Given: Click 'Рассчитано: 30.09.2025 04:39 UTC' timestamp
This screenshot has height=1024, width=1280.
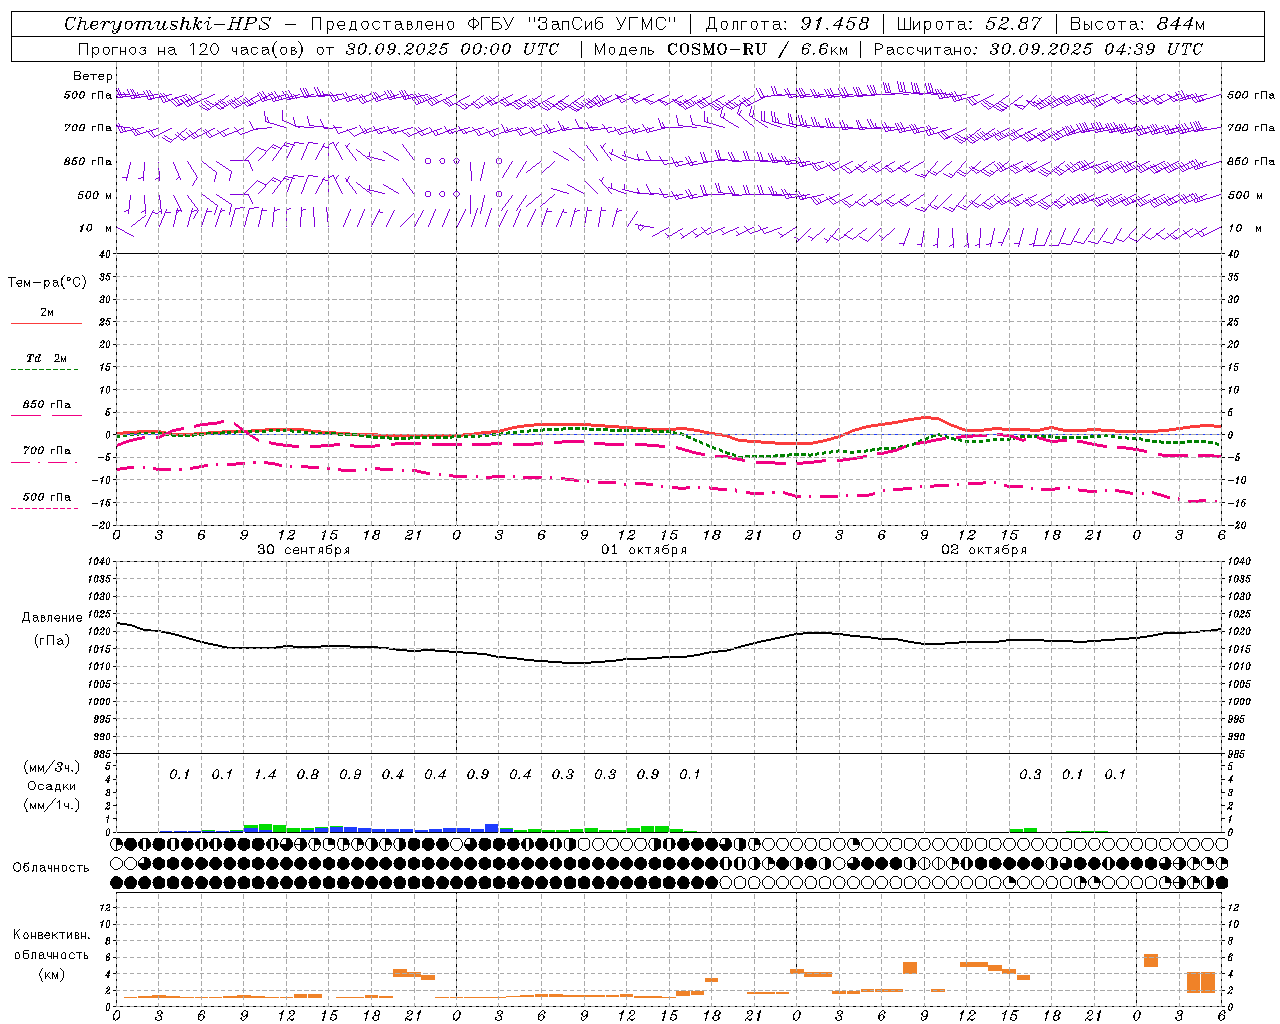Looking at the screenshot, I should pos(1038,49).
